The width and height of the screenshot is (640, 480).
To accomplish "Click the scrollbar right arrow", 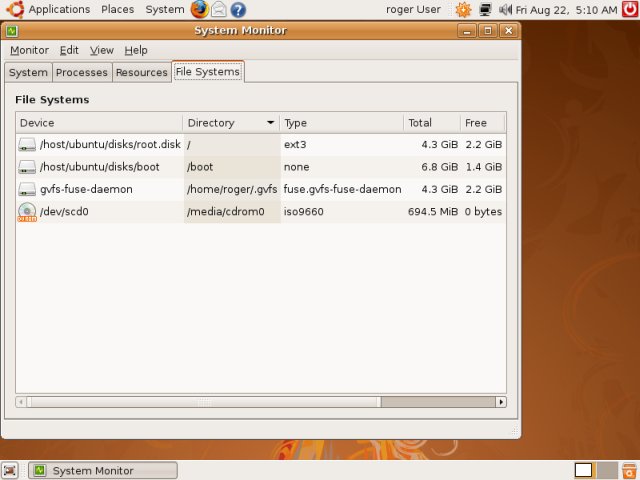I will click(x=501, y=402).
